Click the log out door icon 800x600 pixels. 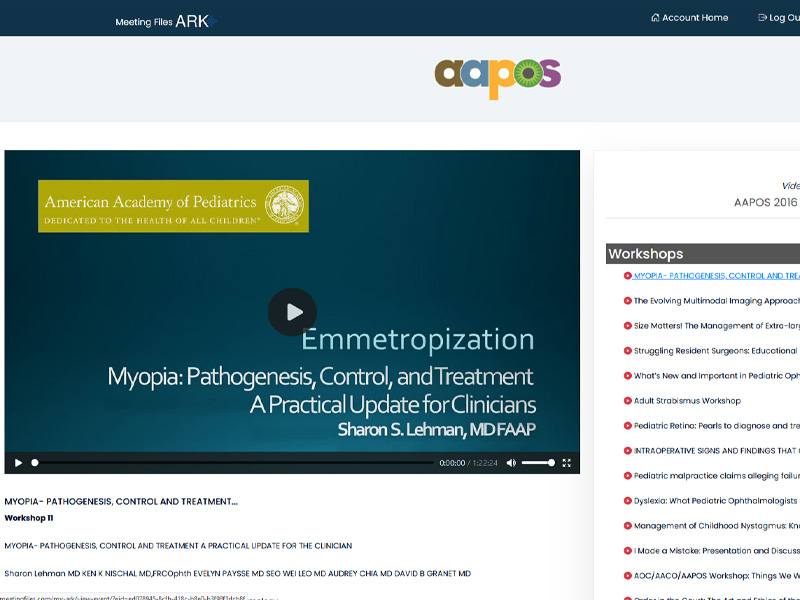[762, 17]
